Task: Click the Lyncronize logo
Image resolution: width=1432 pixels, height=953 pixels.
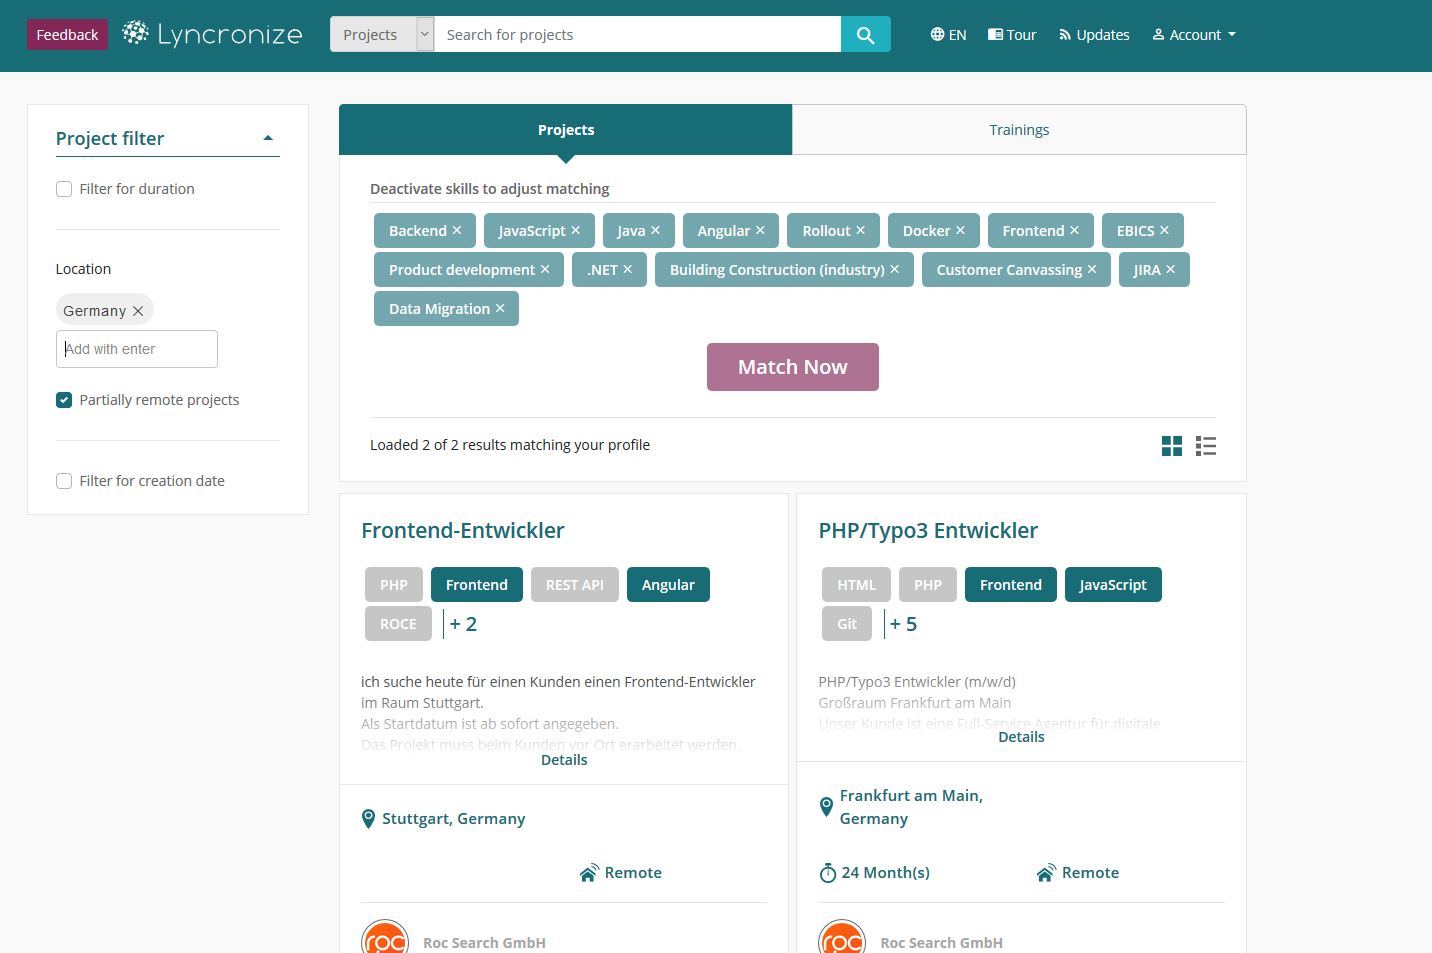Action: (212, 34)
